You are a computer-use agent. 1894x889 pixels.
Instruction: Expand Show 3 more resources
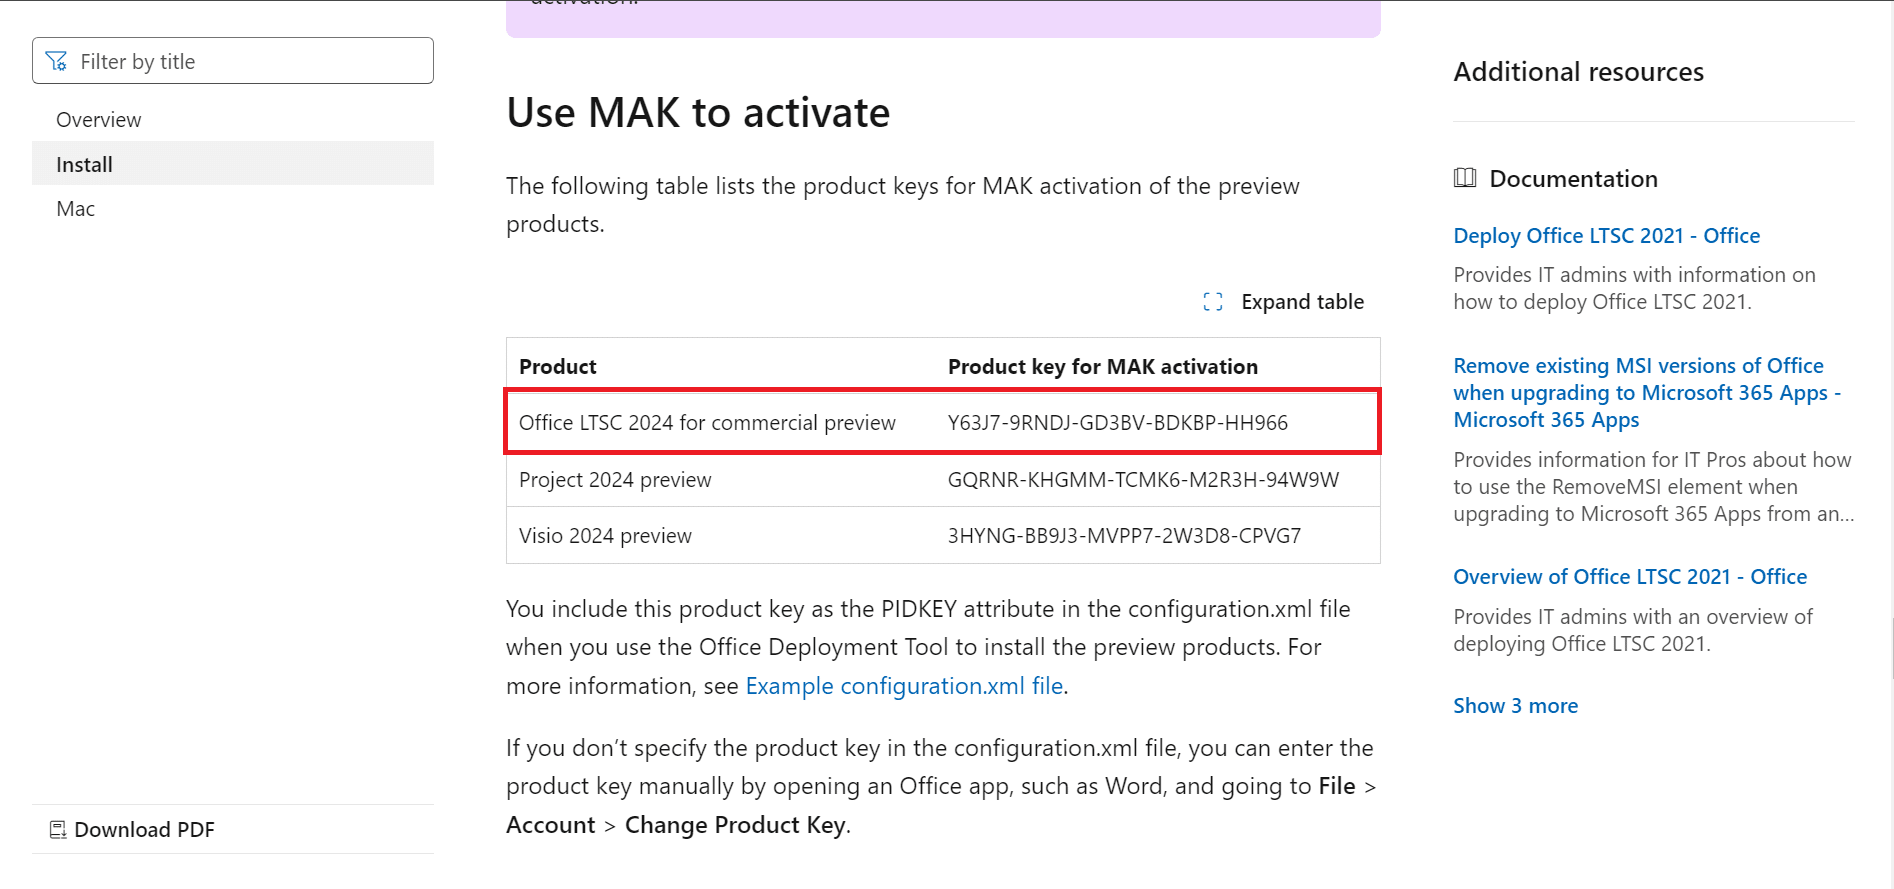[1515, 706]
